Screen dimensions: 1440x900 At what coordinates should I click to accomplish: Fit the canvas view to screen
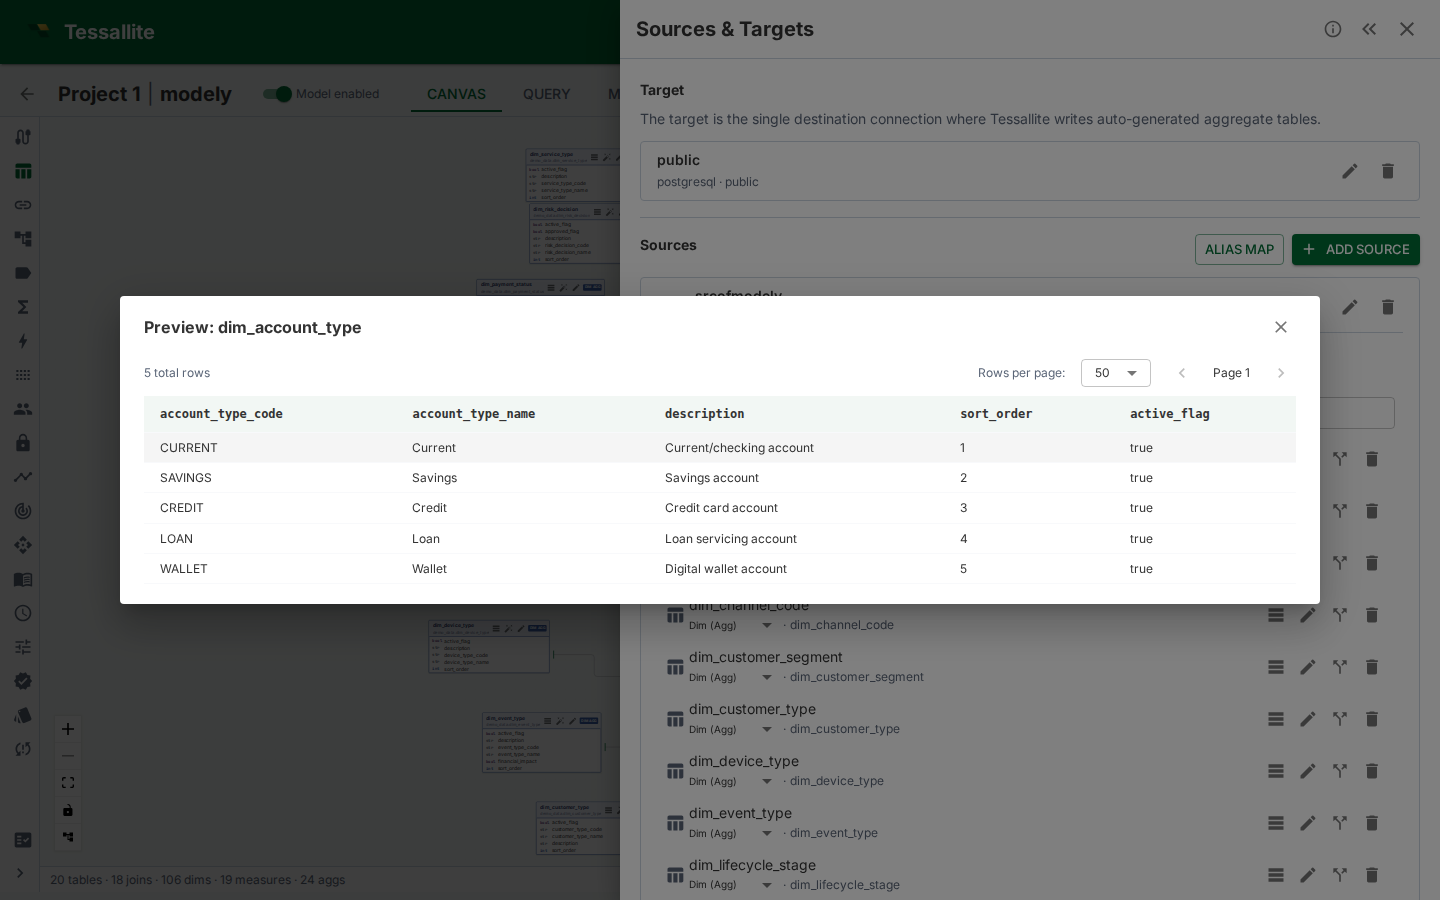tap(68, 783)
